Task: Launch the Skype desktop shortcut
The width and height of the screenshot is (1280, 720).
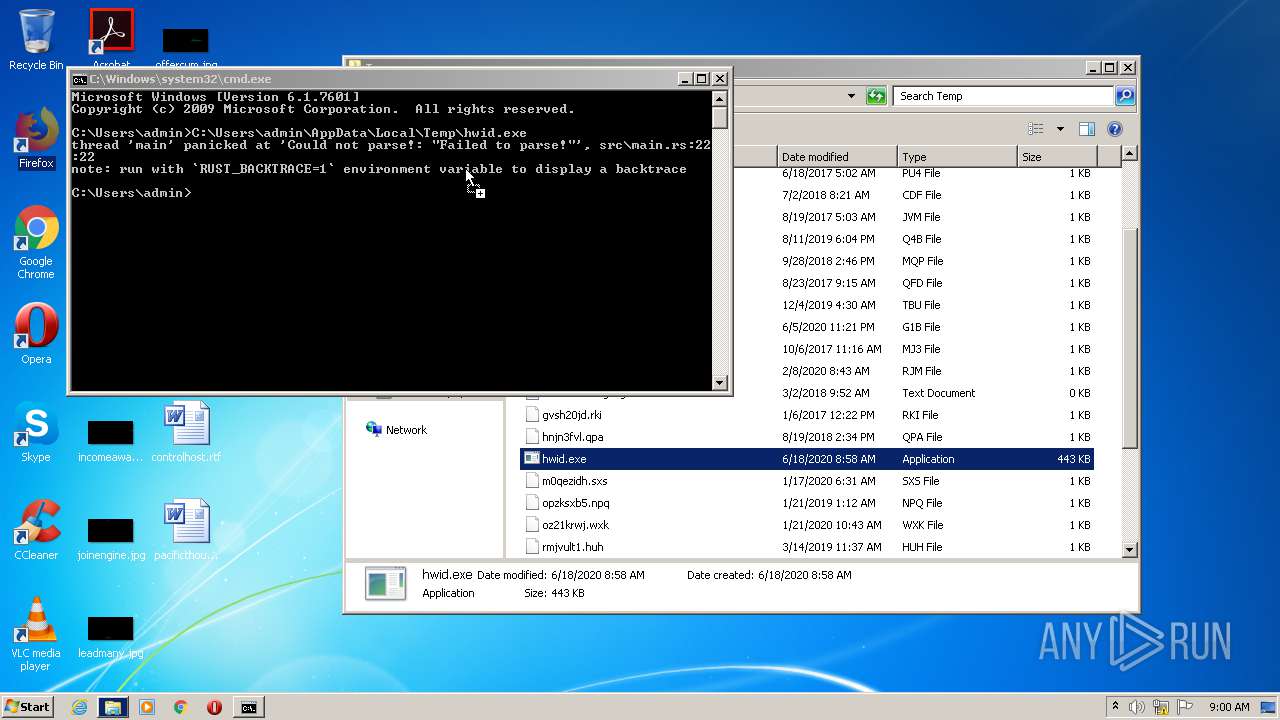Action: (x=36, y=433)
